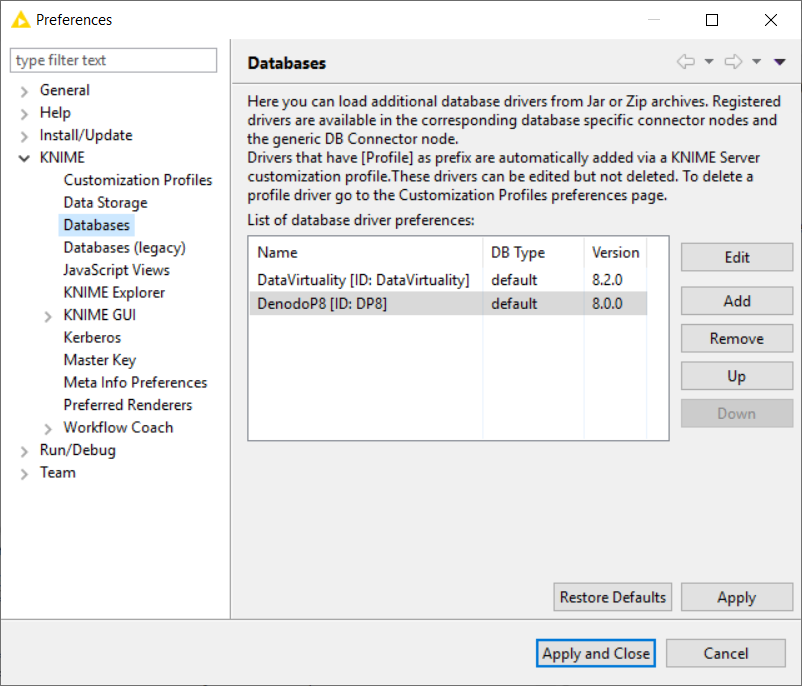Select the KNIME category label
Viewport: 802px width, 686px height.
pyautogui.click(x=62, y=158)
